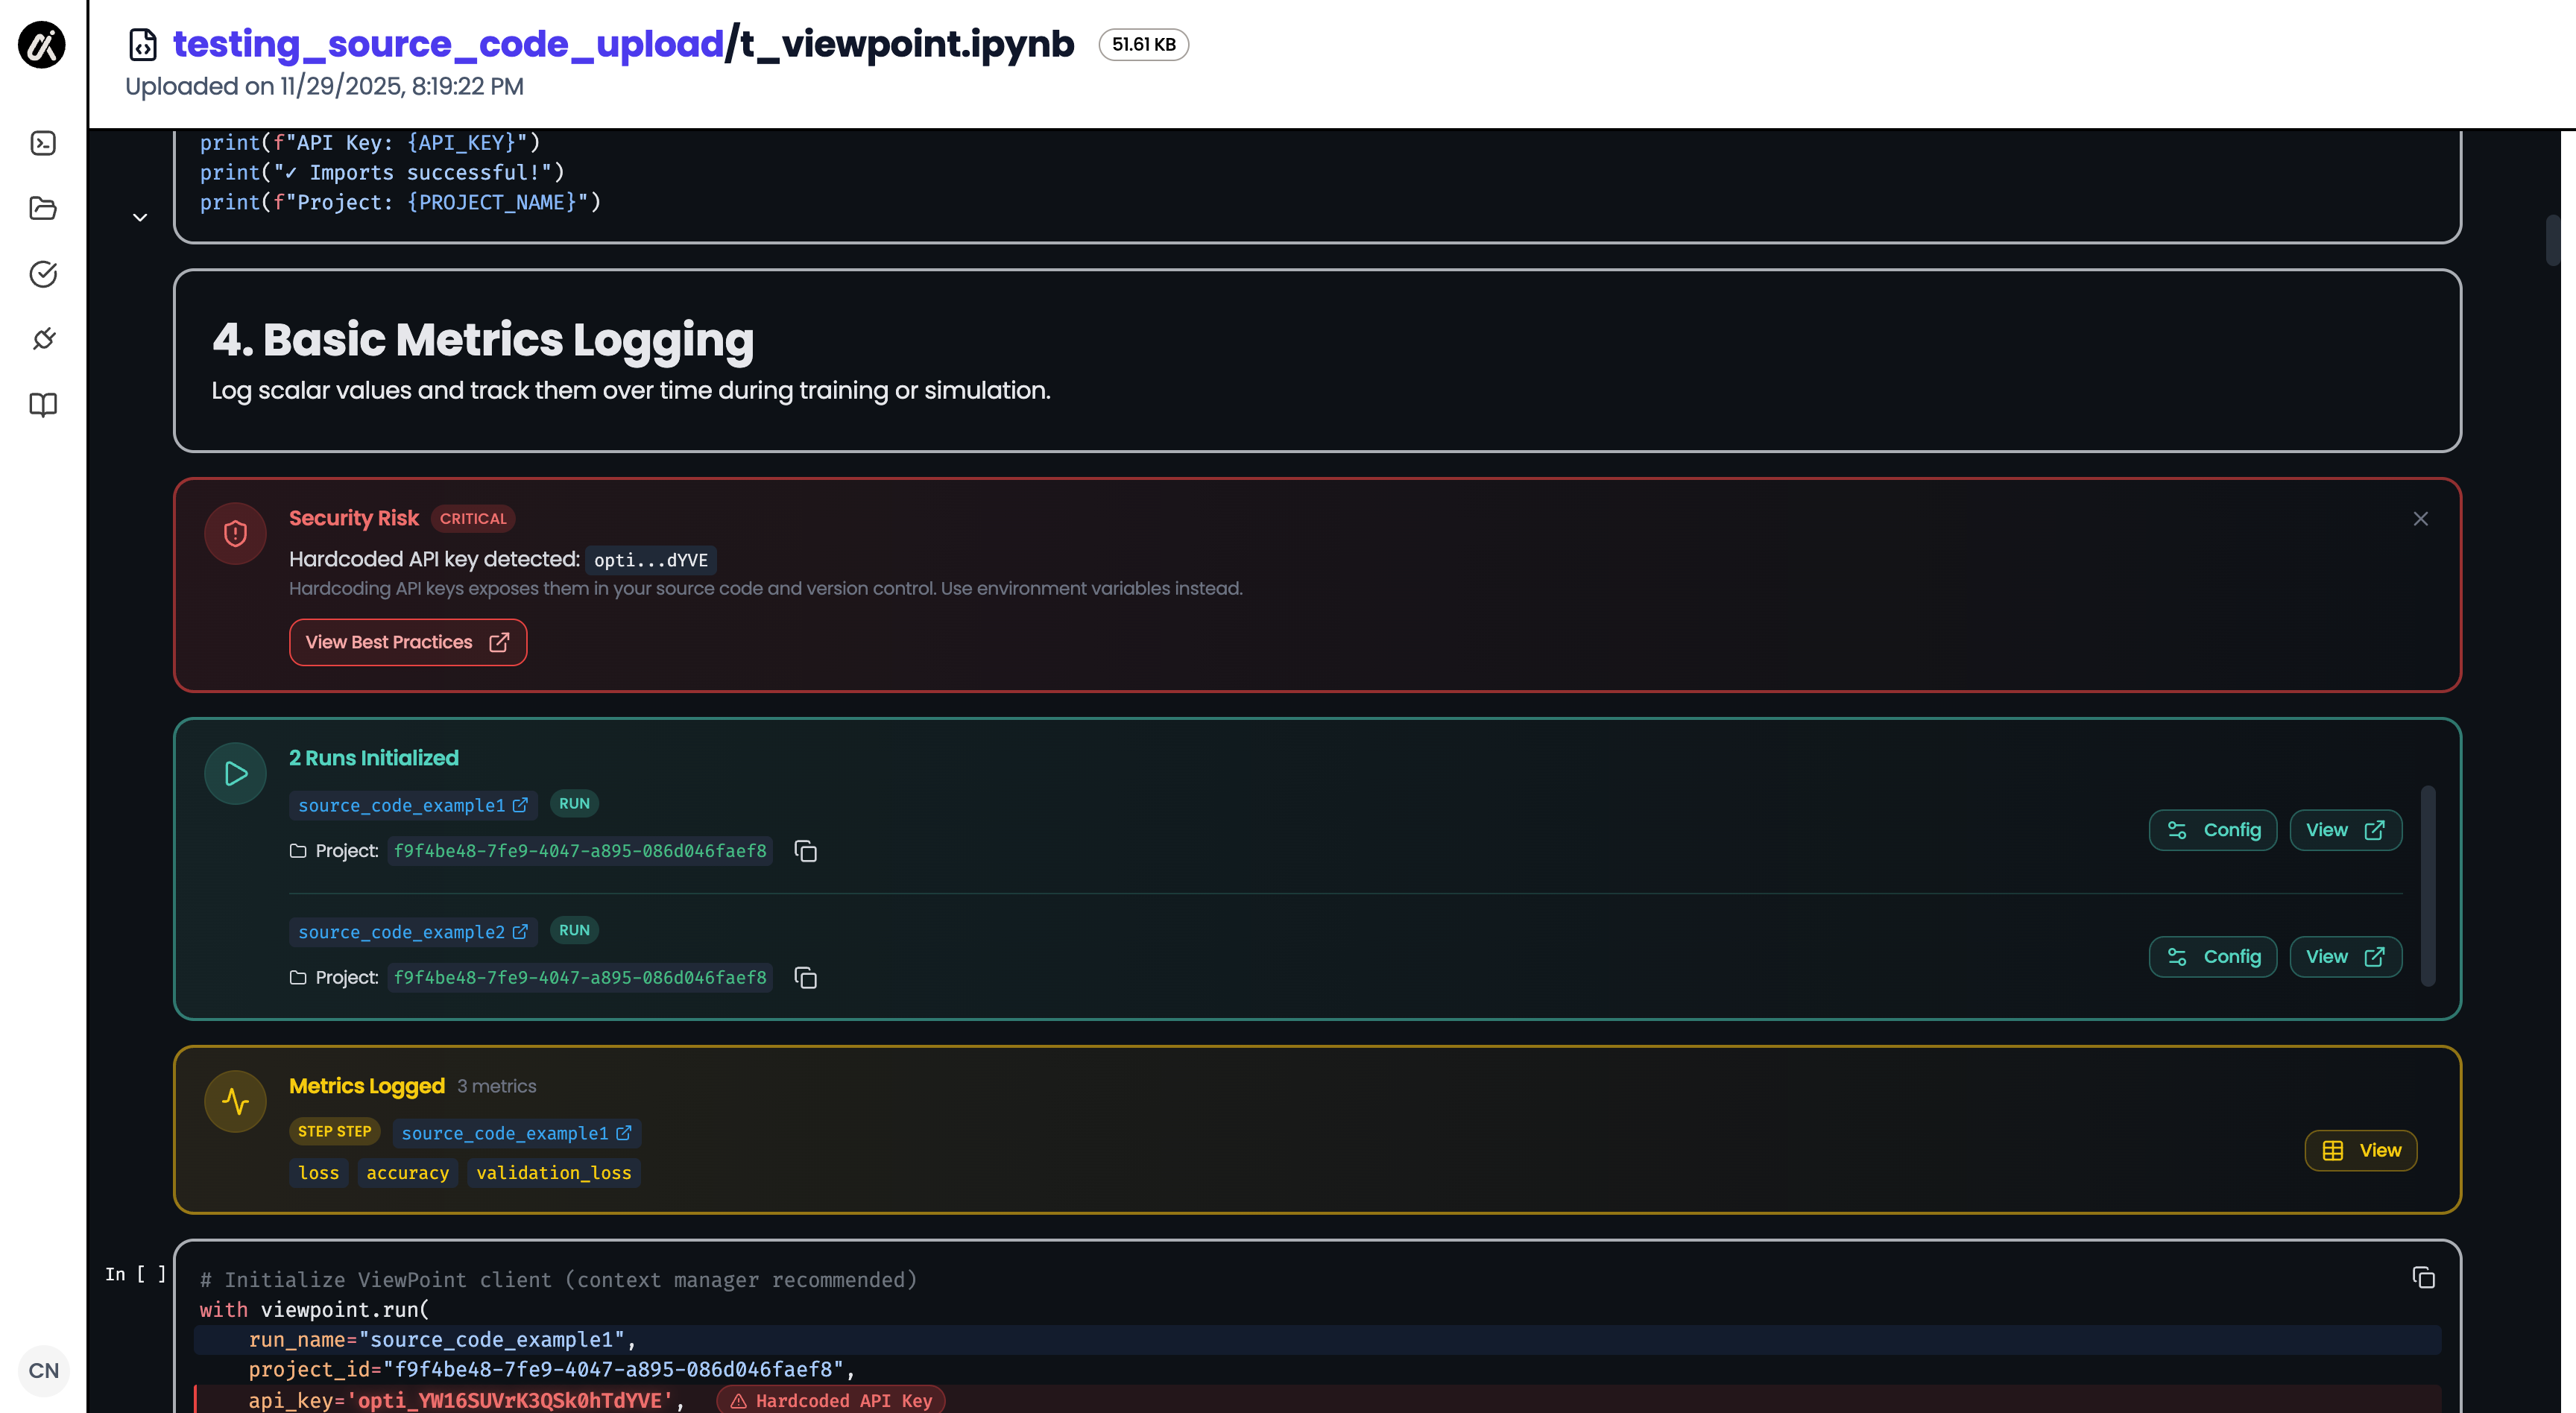Click the plug integrations sidebar icon
Image resolution: width=2576 pixels, height=1413 pixels.
[43, 339]
